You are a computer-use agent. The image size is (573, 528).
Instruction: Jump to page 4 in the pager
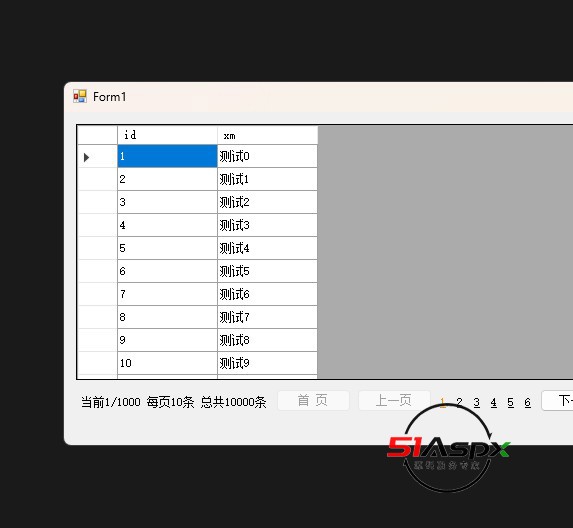pyautogui.click(x=493, y=402)
